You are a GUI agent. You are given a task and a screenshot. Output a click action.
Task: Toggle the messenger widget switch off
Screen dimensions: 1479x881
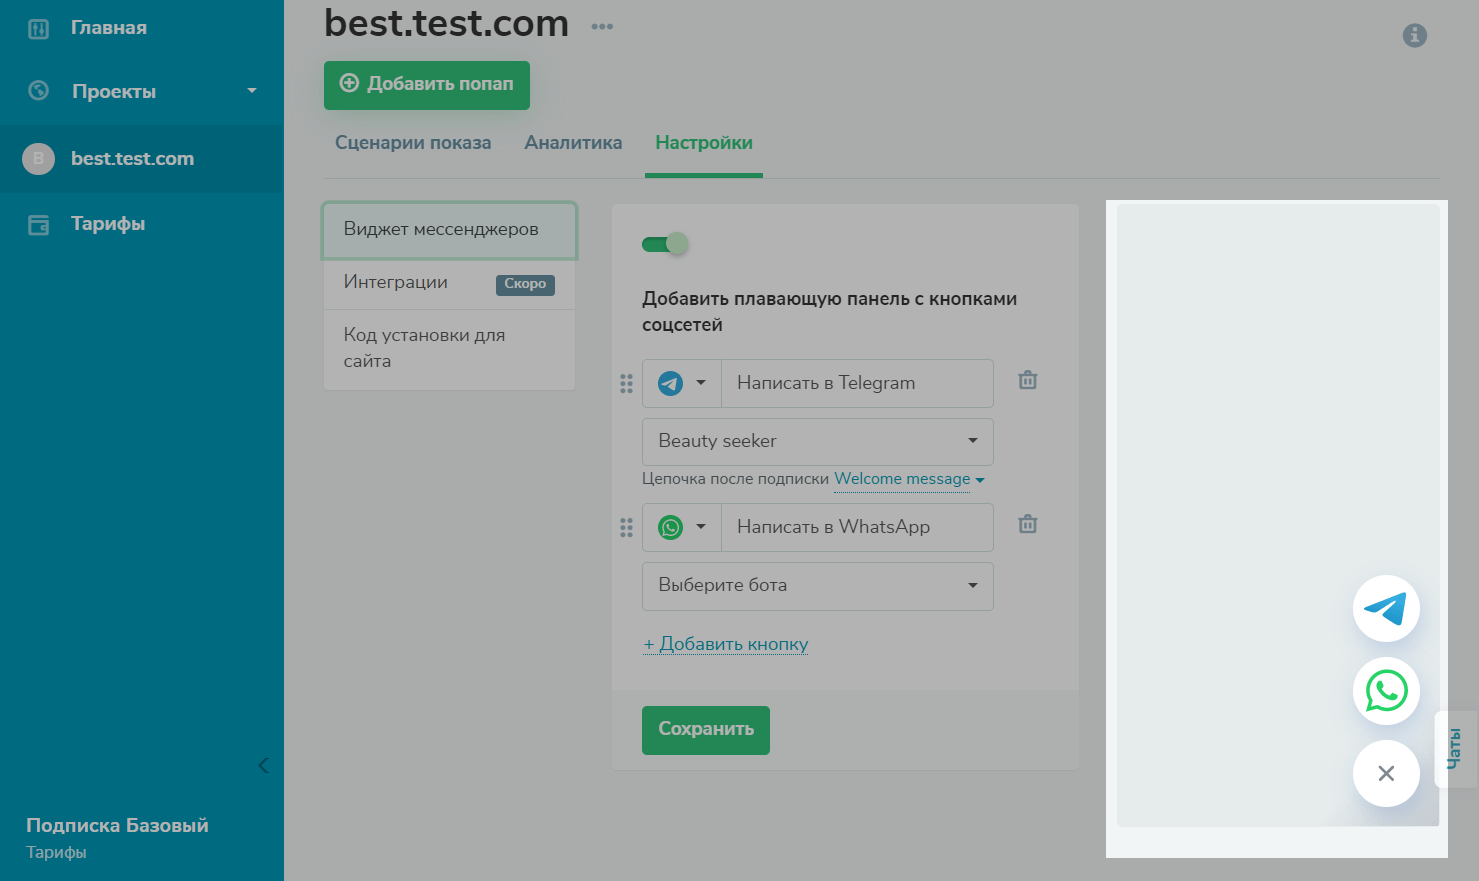click(x=665, y=244)
